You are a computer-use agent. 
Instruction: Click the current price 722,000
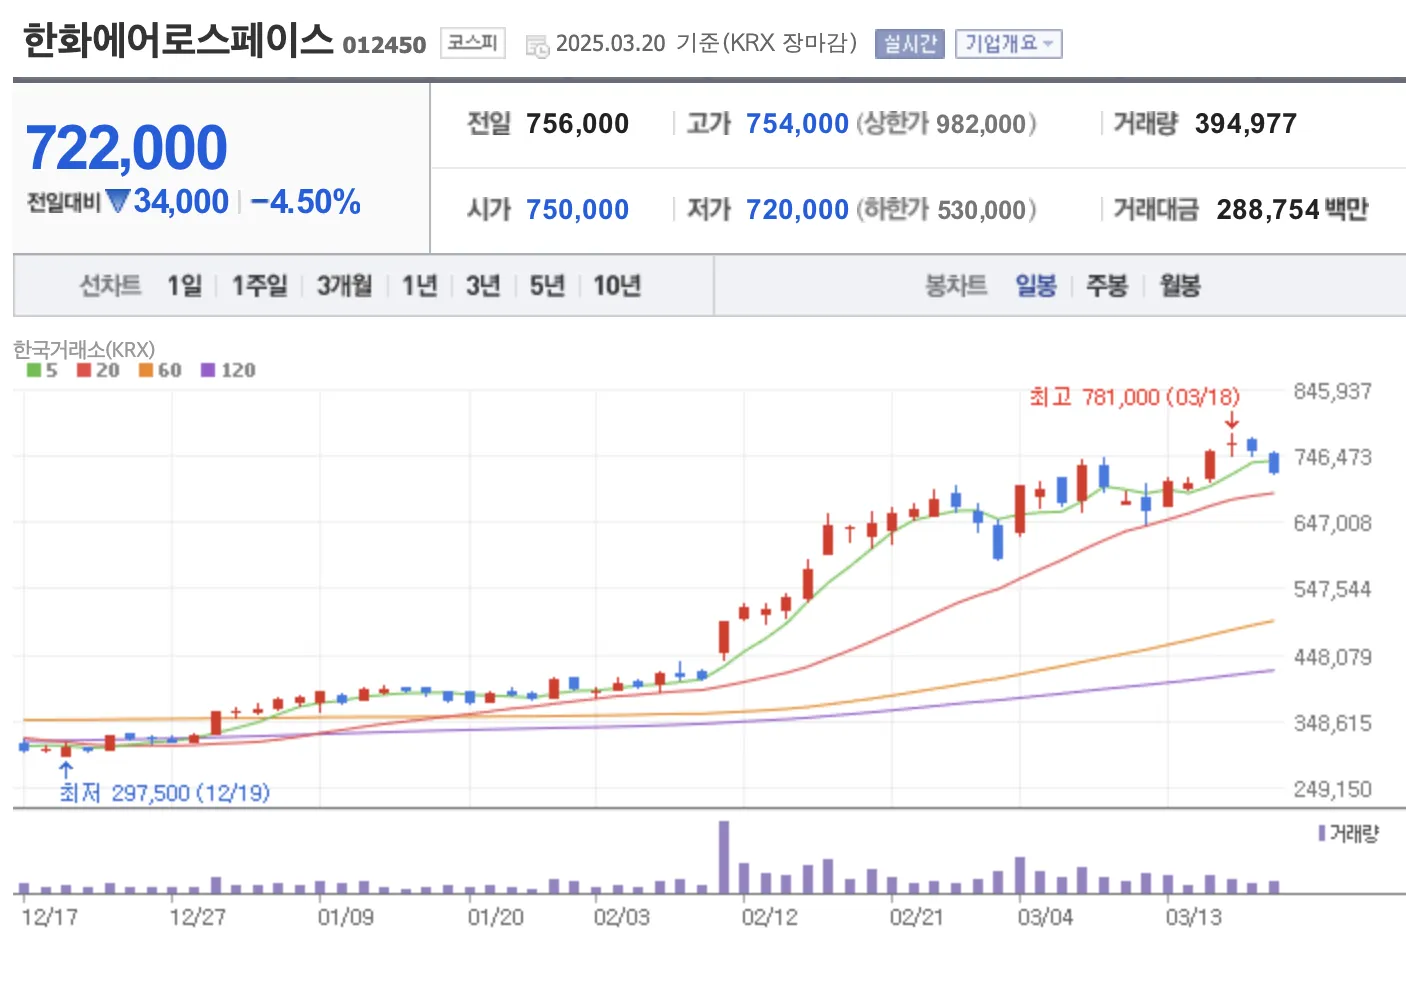127,147
